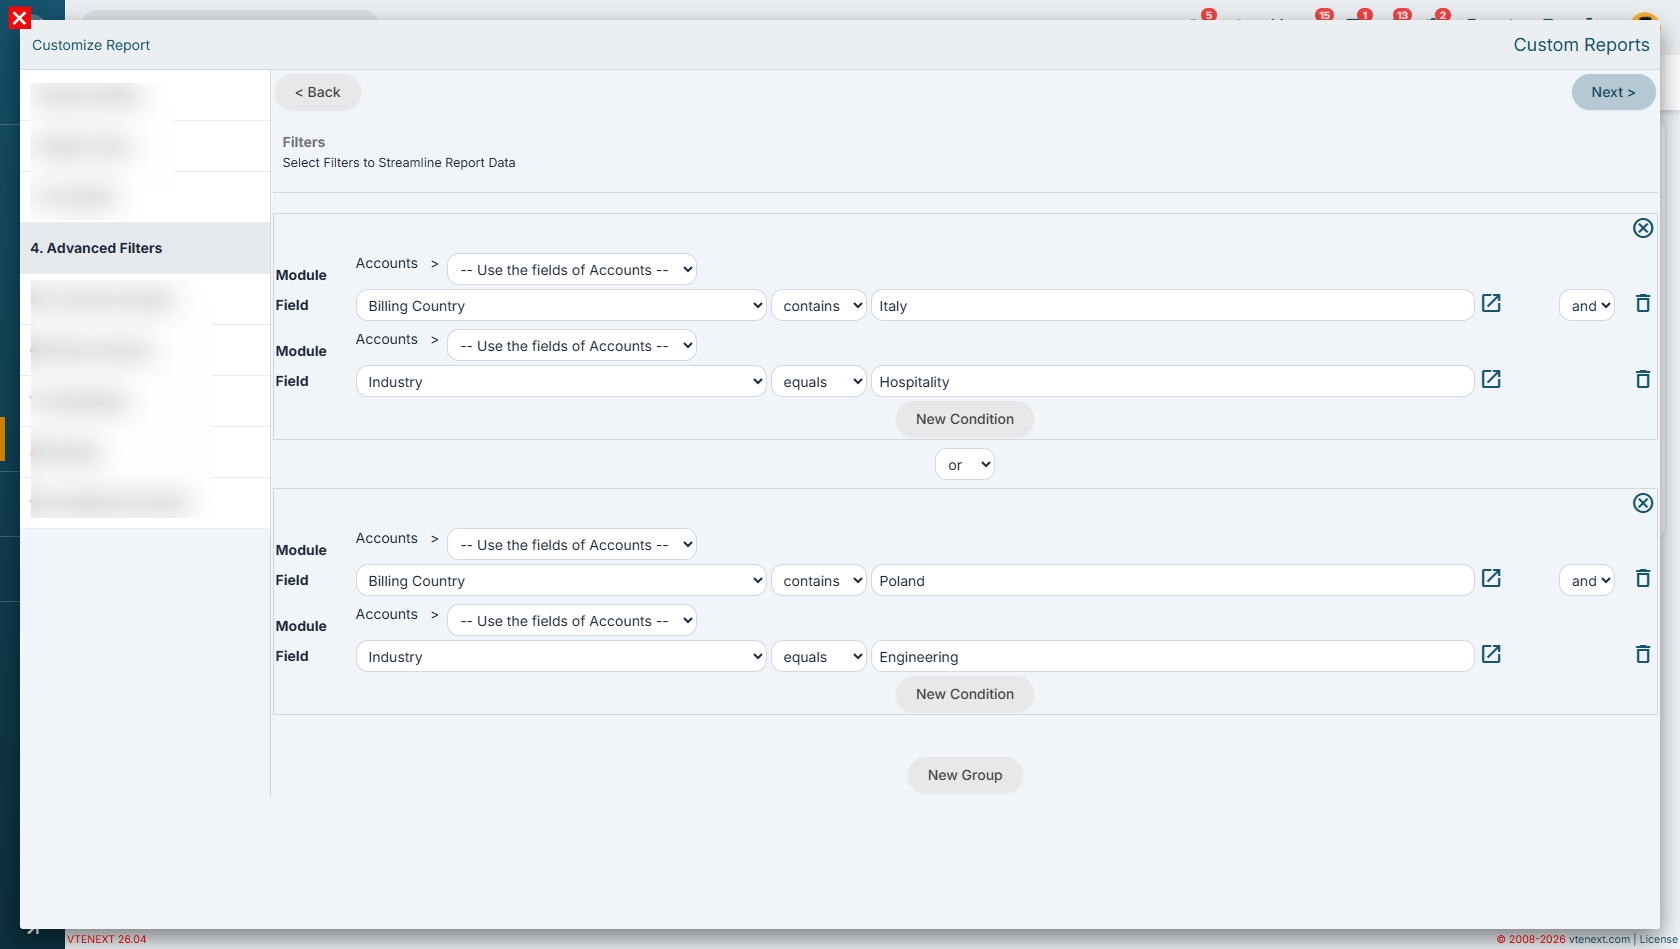Click the Customize Report header text
The width and height of the screenshot is (1680, 949).
tap(91, 45)
